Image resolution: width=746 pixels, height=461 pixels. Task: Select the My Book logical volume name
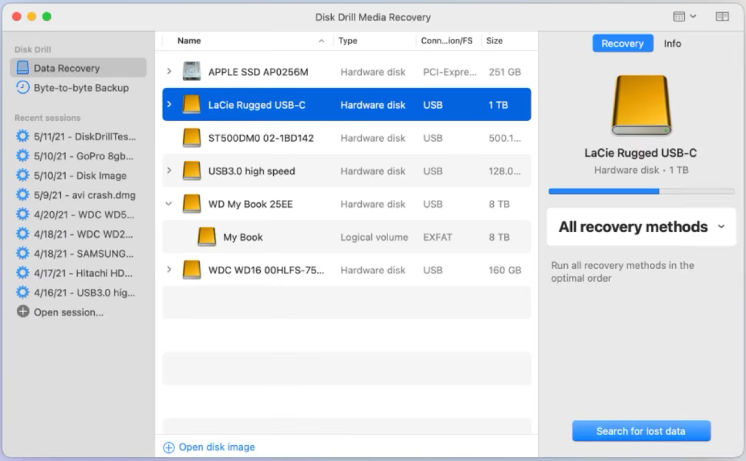coord(243,237)
